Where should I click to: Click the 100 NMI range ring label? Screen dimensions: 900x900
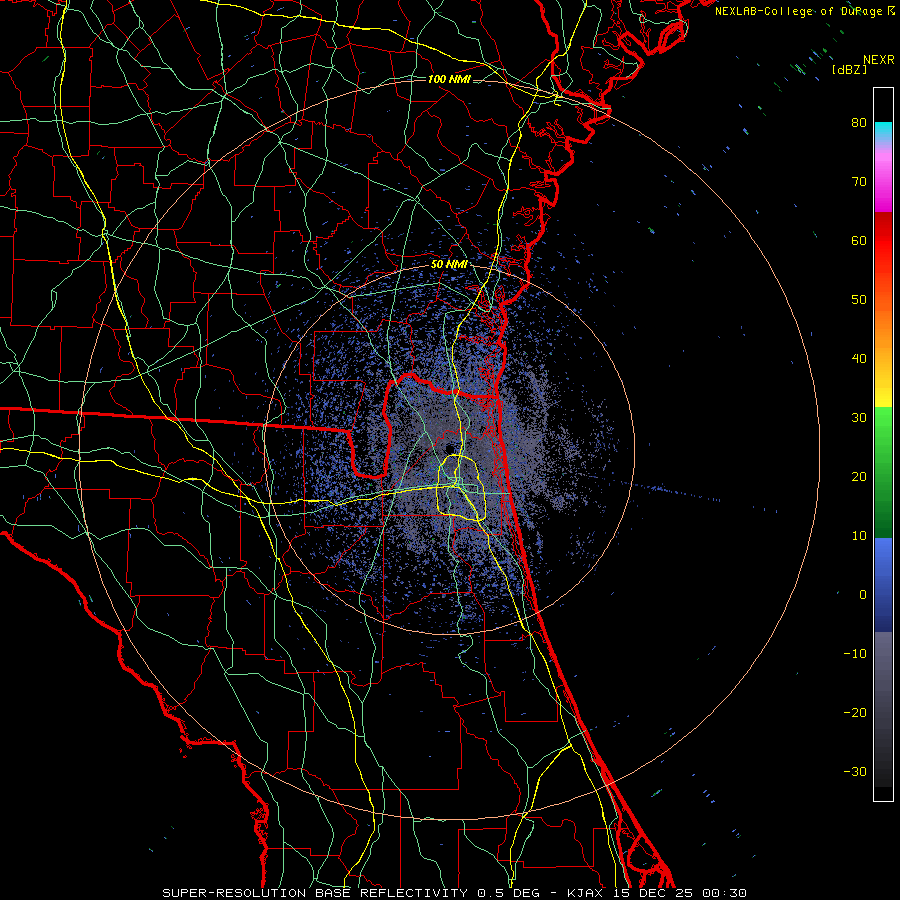pos(449,79)
